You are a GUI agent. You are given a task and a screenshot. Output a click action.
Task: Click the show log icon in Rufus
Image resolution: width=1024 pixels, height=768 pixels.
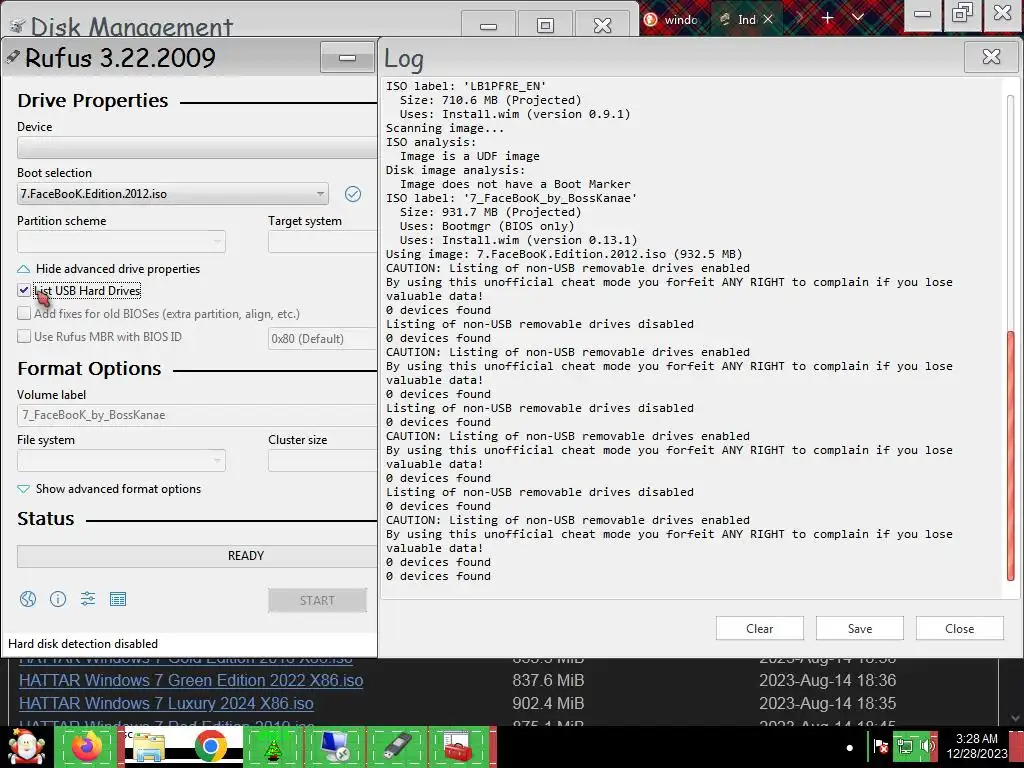(x=118, y=599)
